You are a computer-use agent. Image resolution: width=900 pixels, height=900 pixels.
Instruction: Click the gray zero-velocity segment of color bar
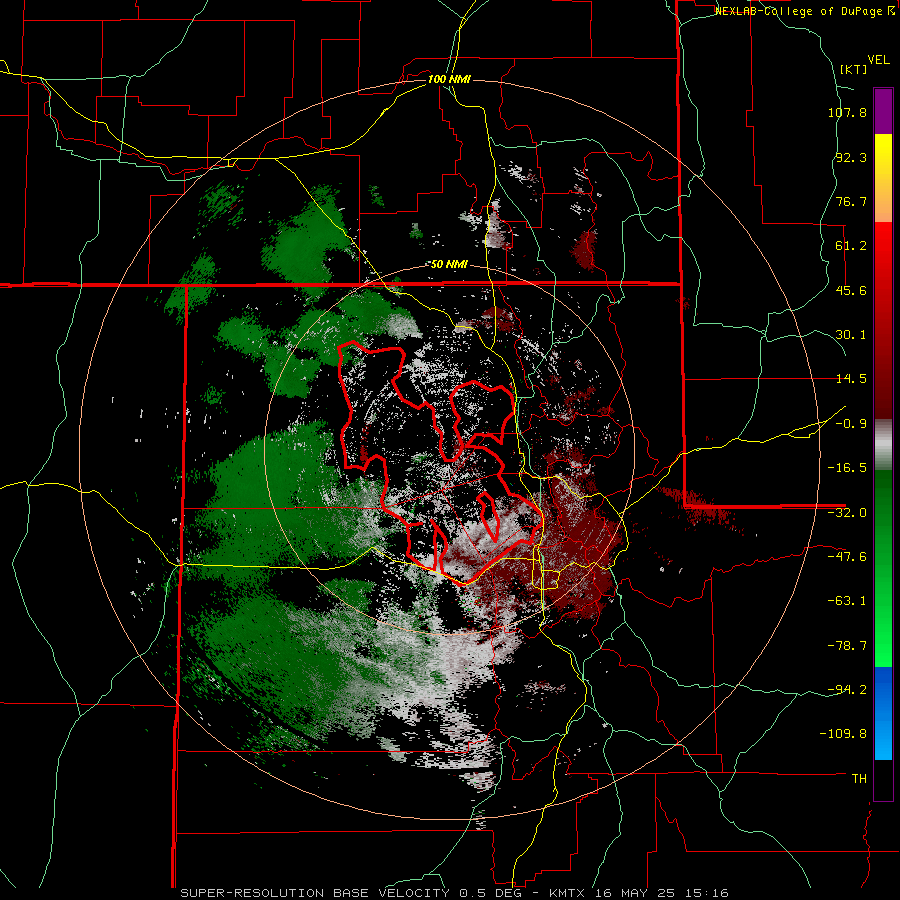[x=883, y=443]
